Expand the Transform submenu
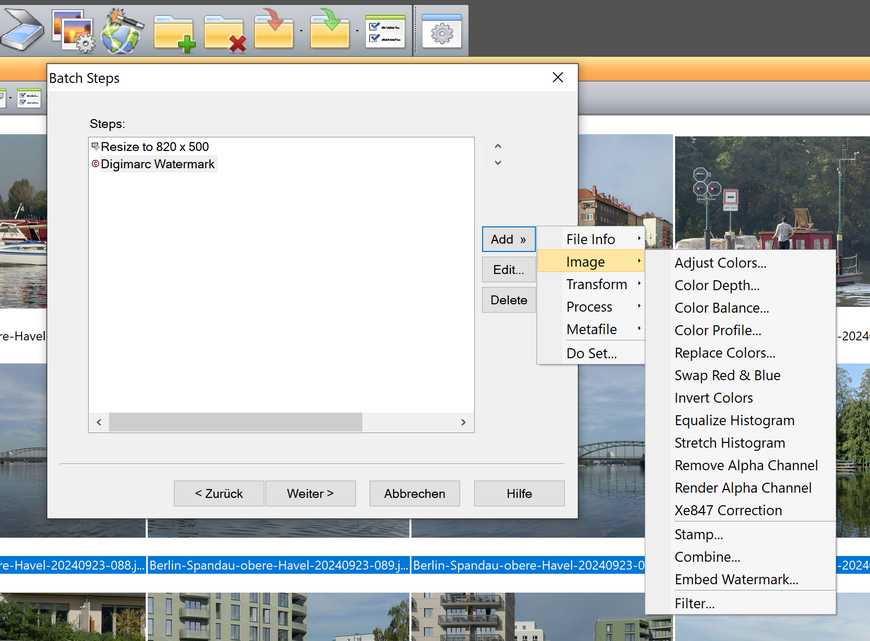The width and height of the screenshot is (870, 641). (x=596, y=284)
